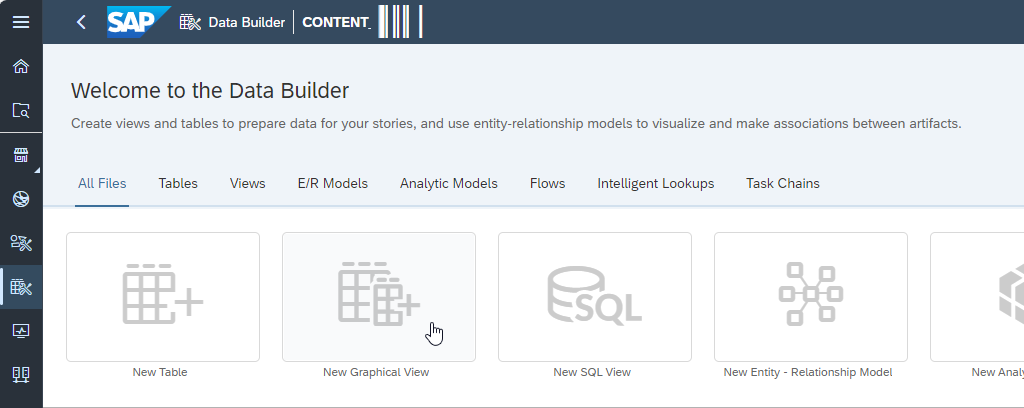The width and height of the screenshot is (1024, 408).
Task: Open Business Builder sidebar icon
Action: point(21,243)
